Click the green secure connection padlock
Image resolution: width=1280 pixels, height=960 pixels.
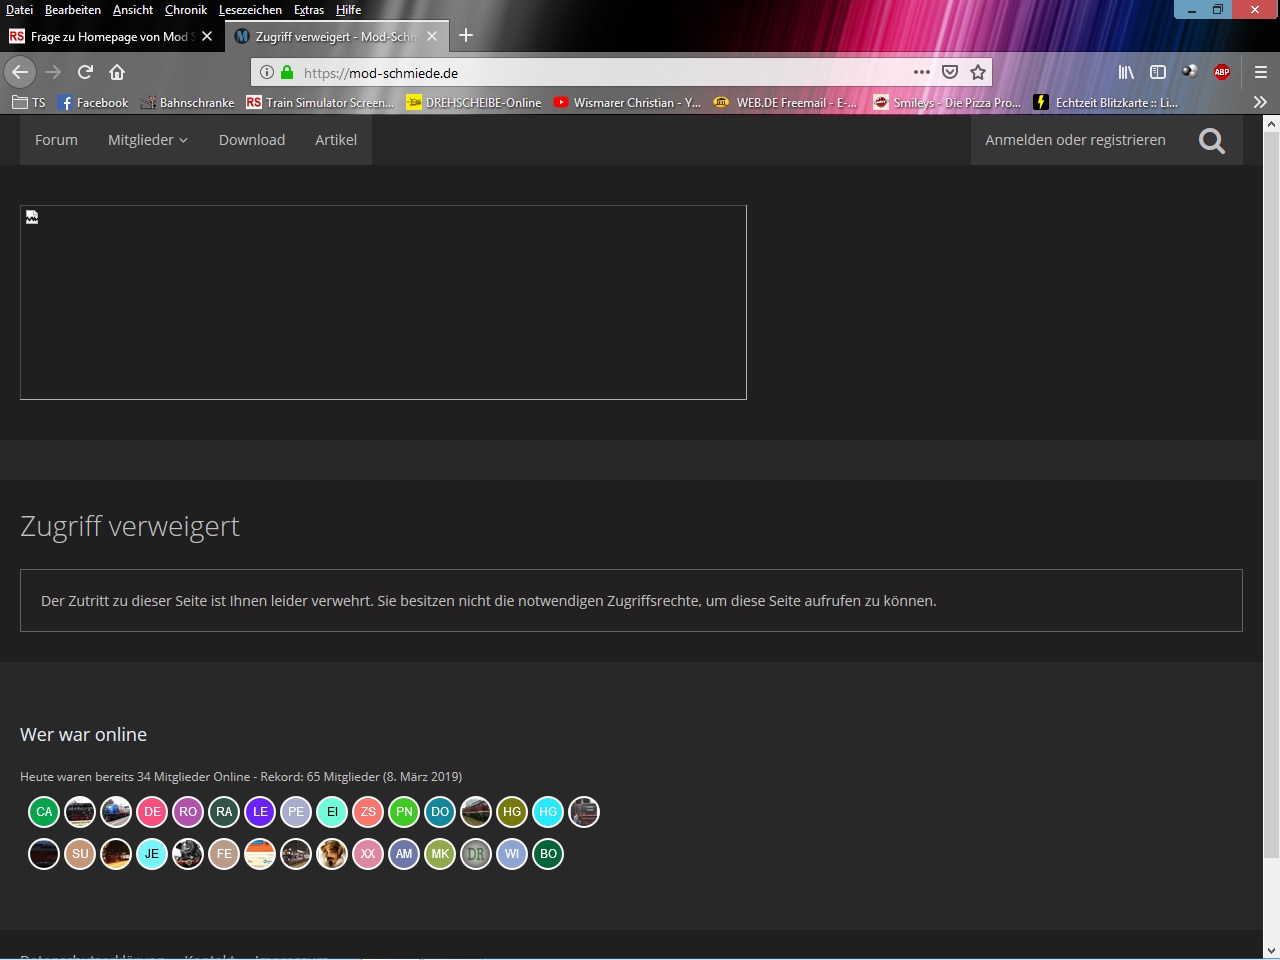287,72
